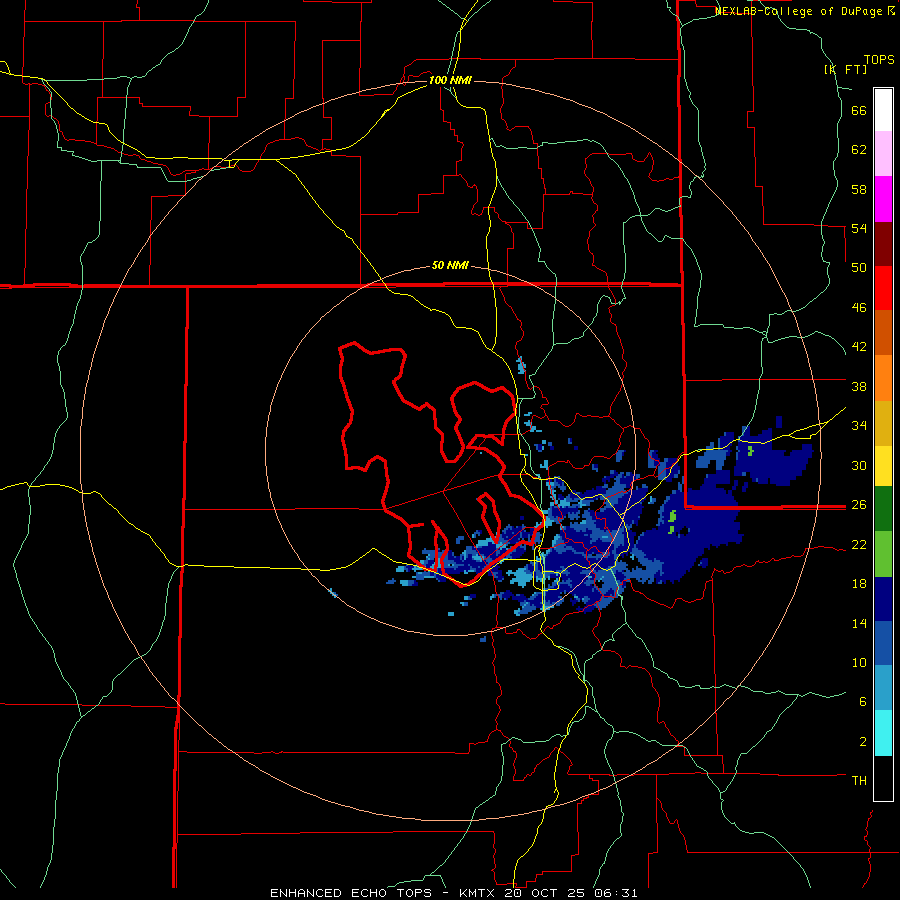900x900 pixels.
Task: Click the "NEXLAB-College of DuPage" credit text
Action: [x=798, y=11]
